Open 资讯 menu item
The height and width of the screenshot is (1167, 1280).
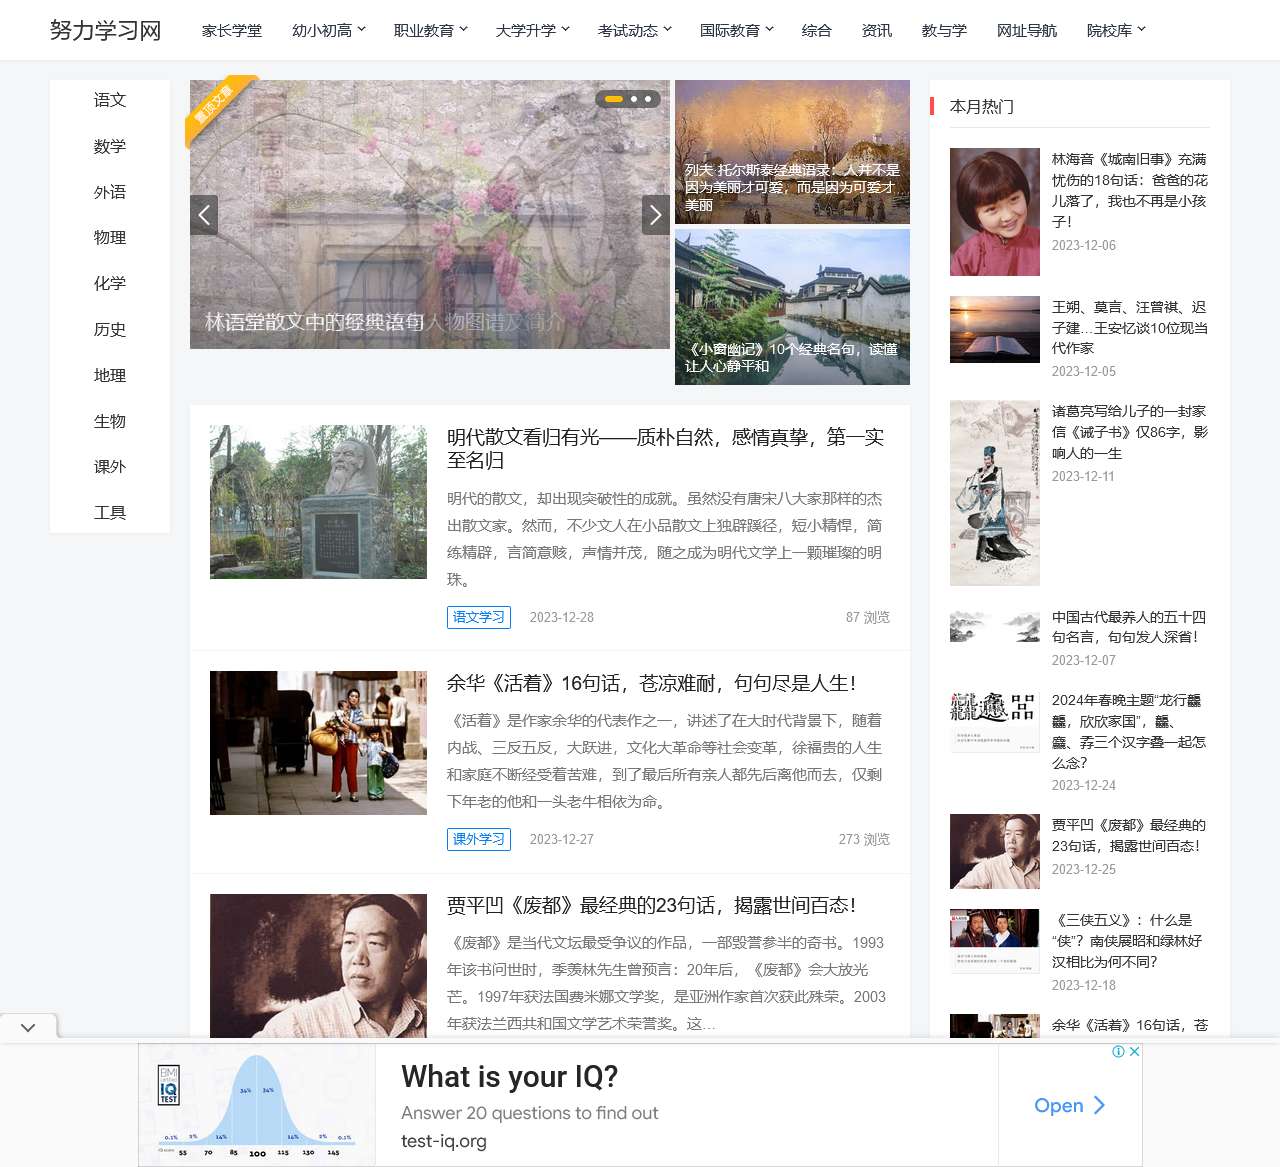click(877, 31)
